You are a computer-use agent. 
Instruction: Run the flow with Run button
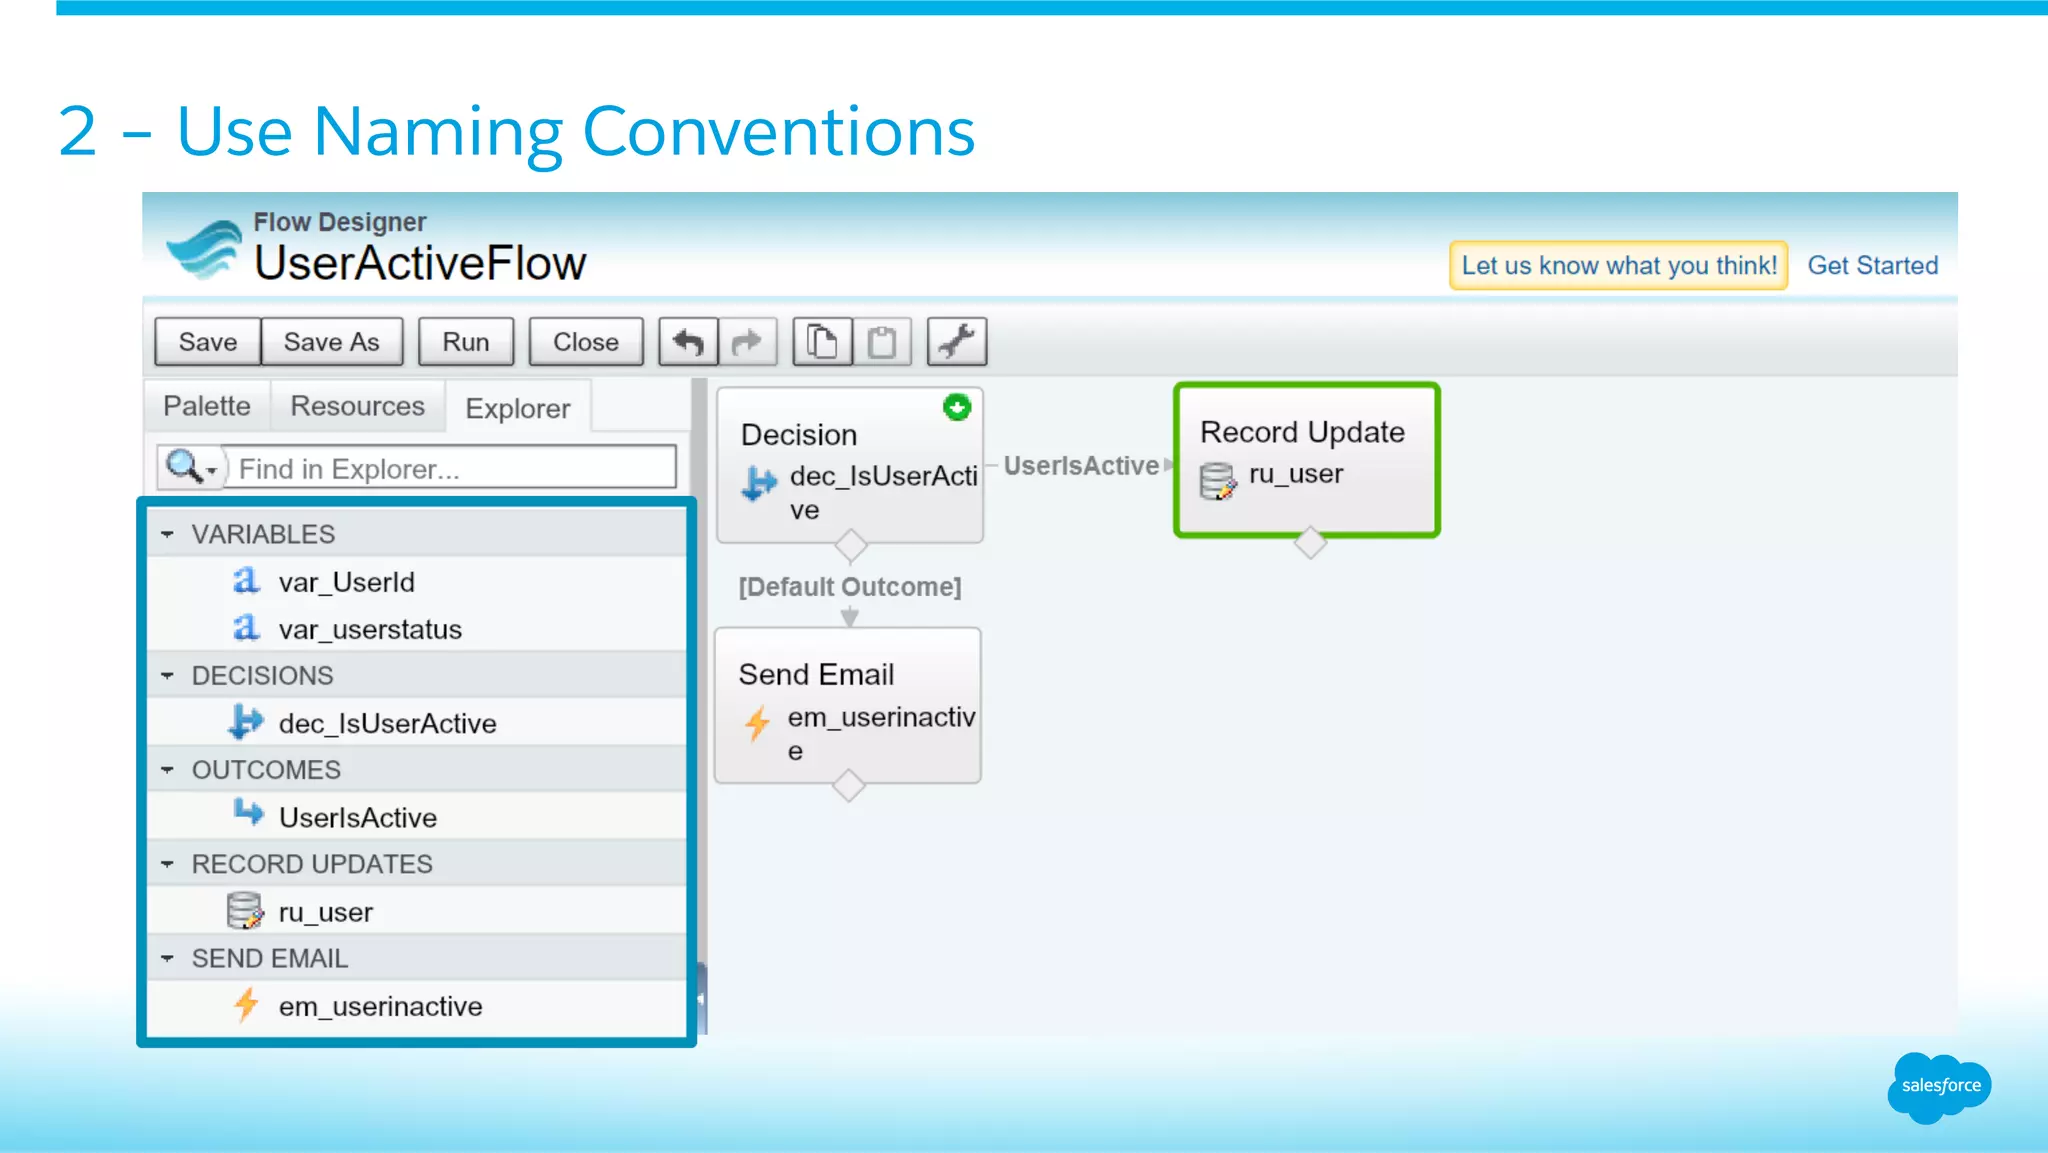pyautogui.click(x=466, y=342)
